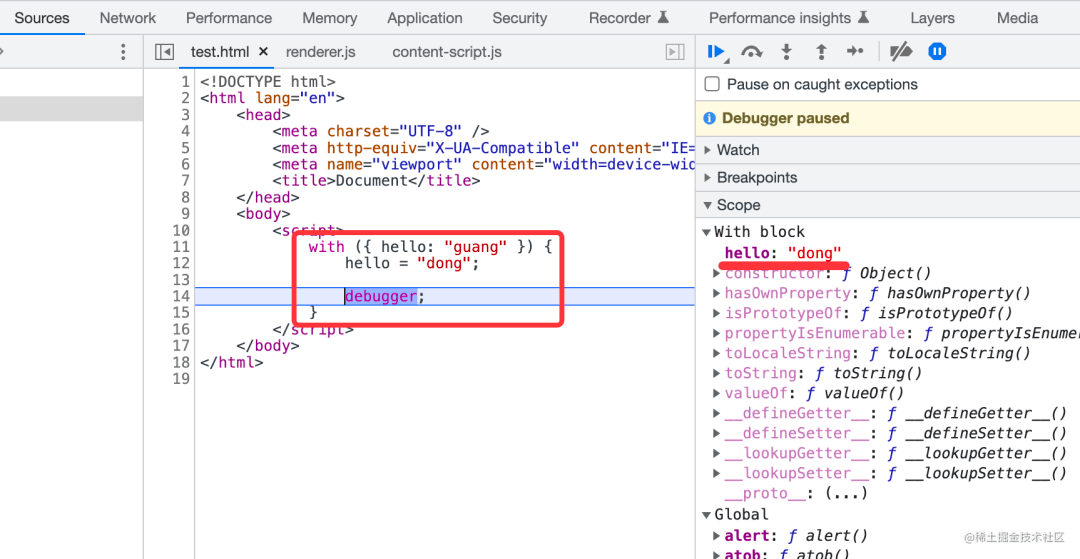1080x559 pixels.
Task: Step out of current function
Action: (820, 52)
